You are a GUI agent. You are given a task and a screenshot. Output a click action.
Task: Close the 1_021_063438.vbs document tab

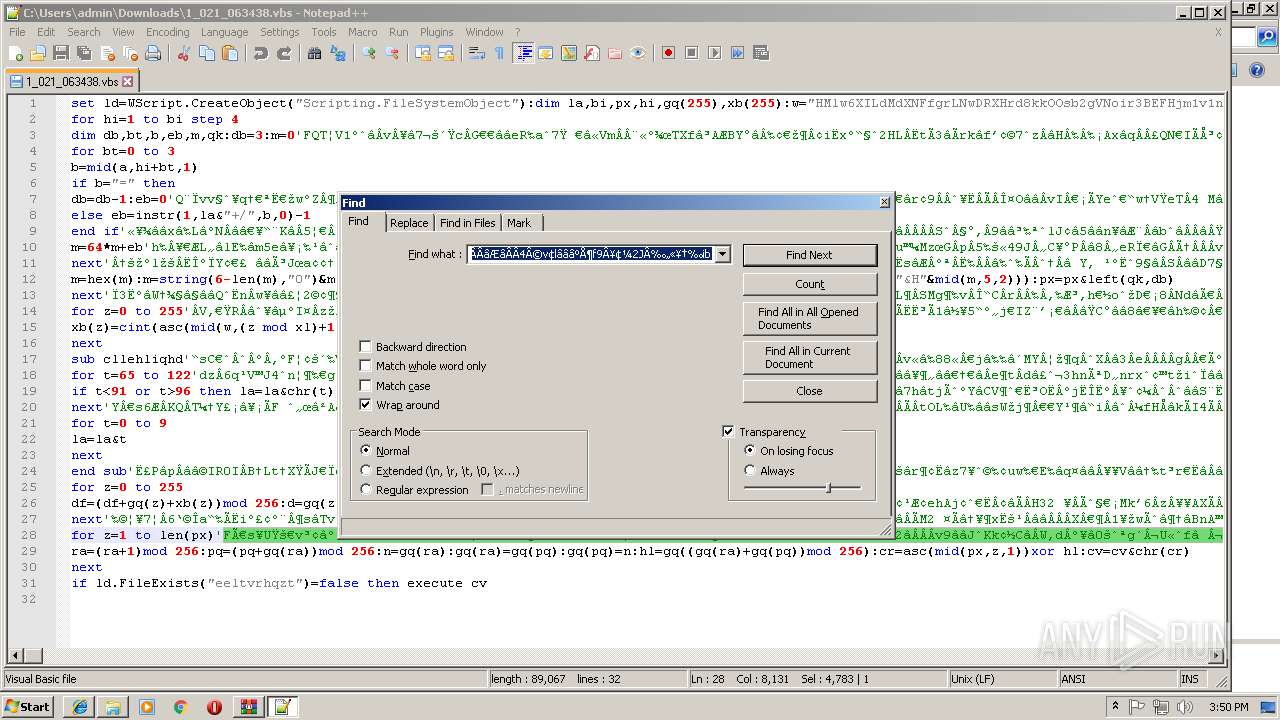pyautogui.click(x=127, y=81)
